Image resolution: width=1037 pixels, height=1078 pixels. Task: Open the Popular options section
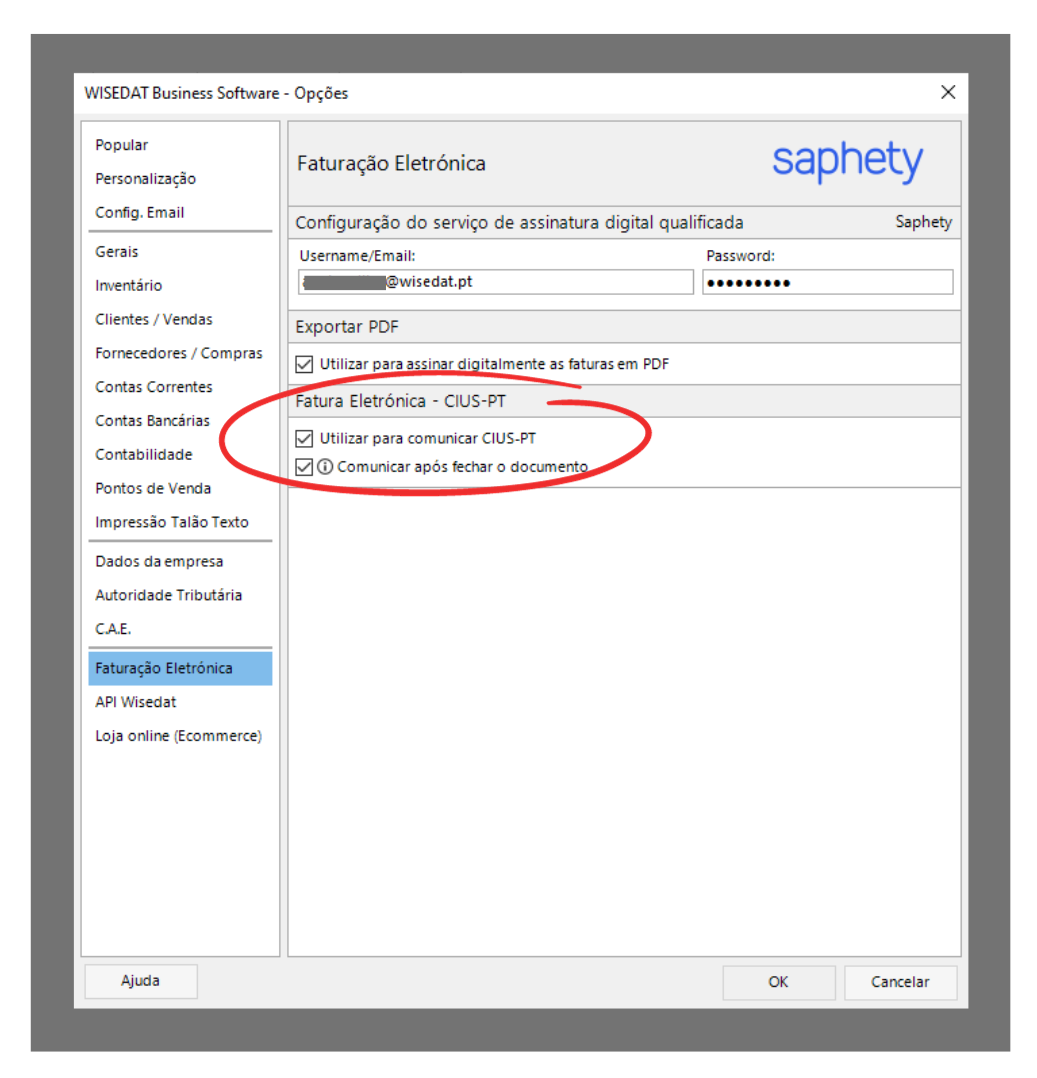pos(122,145)
